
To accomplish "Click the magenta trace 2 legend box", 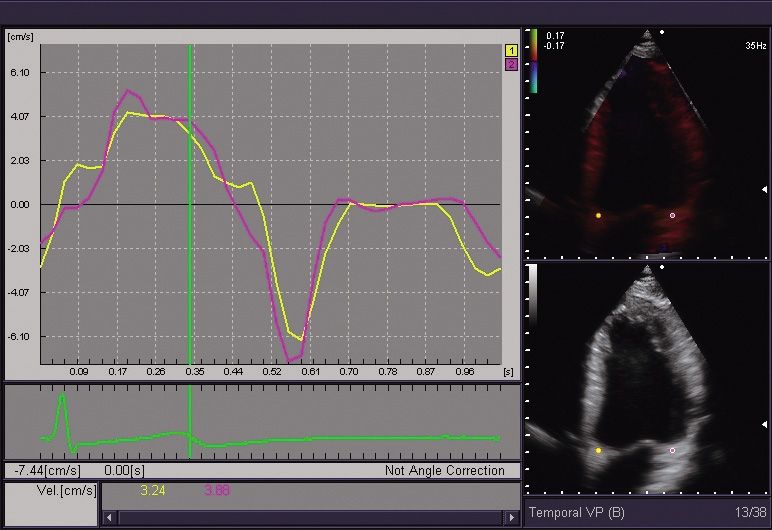I will click(x=511, y=63).
